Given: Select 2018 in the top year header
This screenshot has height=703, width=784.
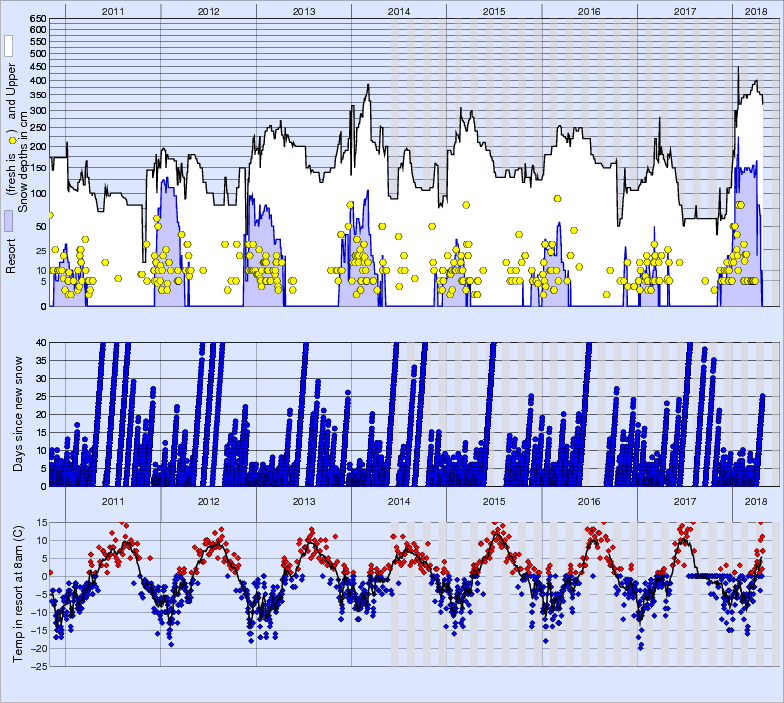Looking at the screenshot, I should [750, 10].
